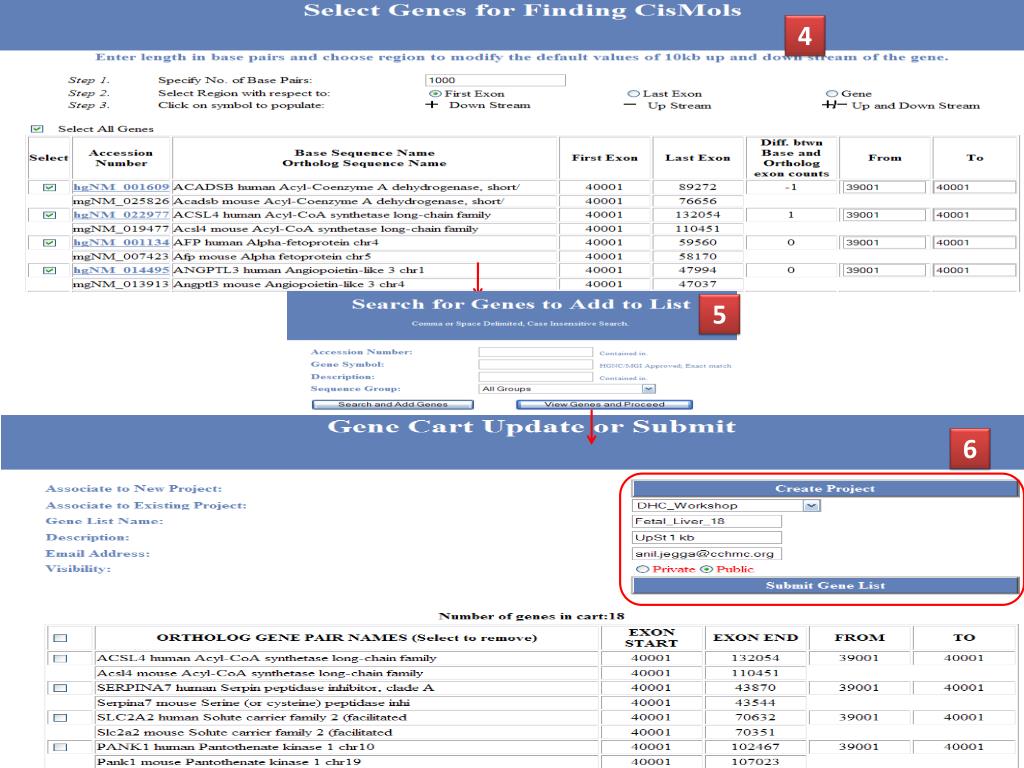The image size is (1024, 768).
Task: Click the 'Serpina7 mouse Serine' row text
Action: (x=253, y=703)
